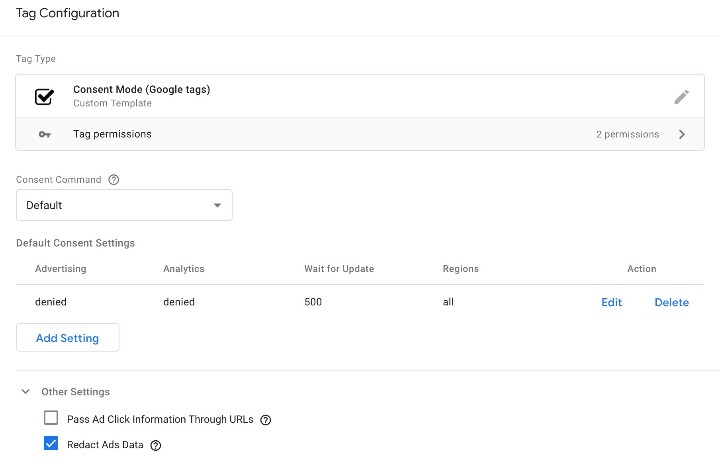Click the Tag Configuration heading
Image resolution: width=720 pixels, height=463 pixels.
68,13
